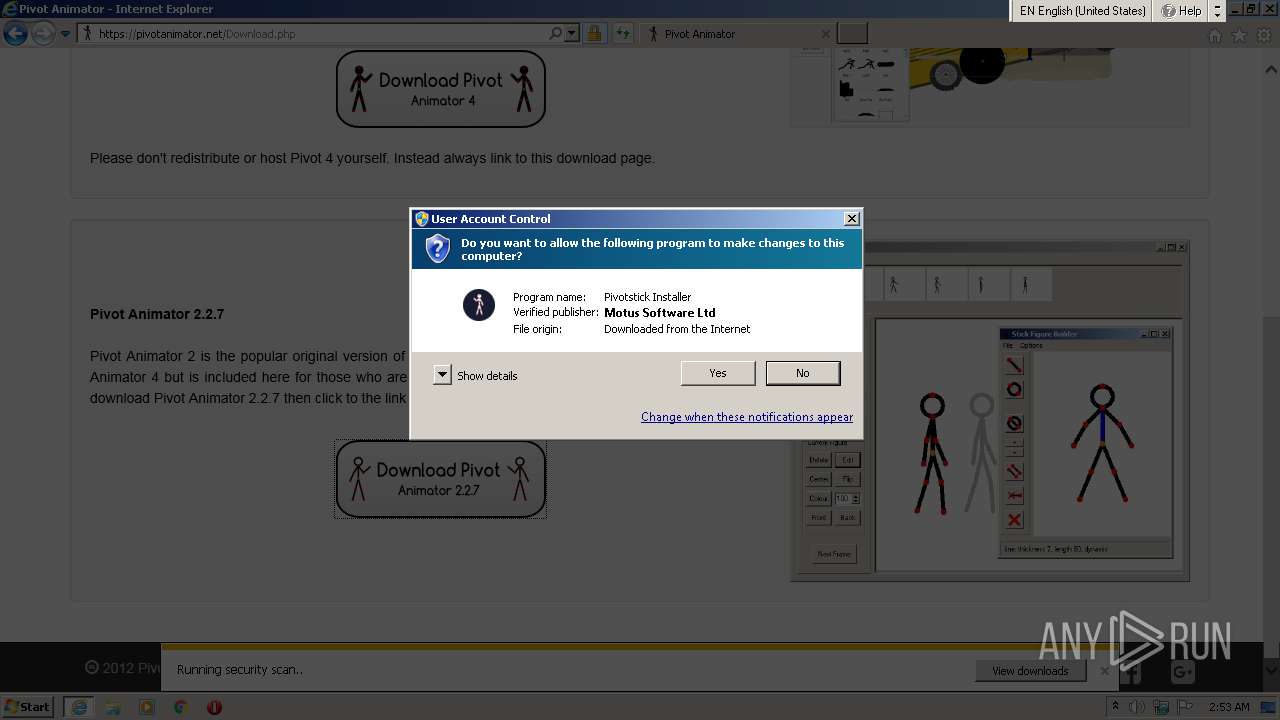Click the UAC shield question icon
The height and width of the screenshot is (720, 1280).
(438, 249)
